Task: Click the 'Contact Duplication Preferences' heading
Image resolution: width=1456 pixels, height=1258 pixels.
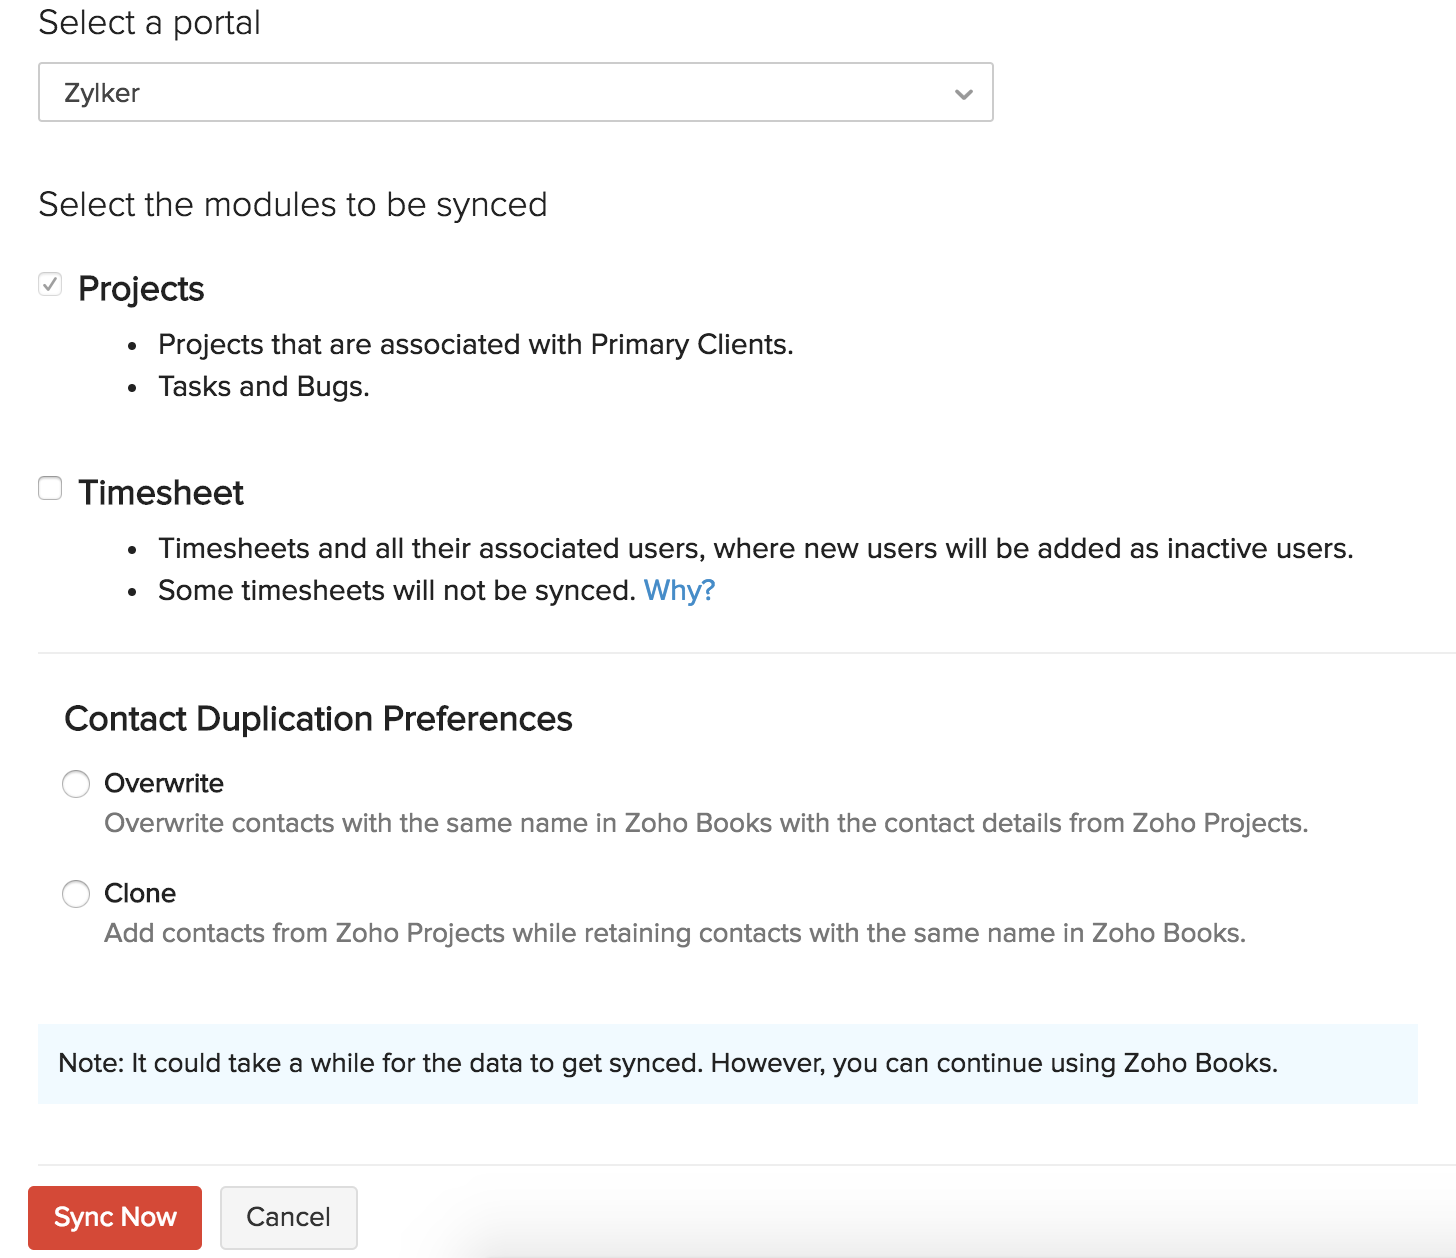Action: (x=318, y=719)
